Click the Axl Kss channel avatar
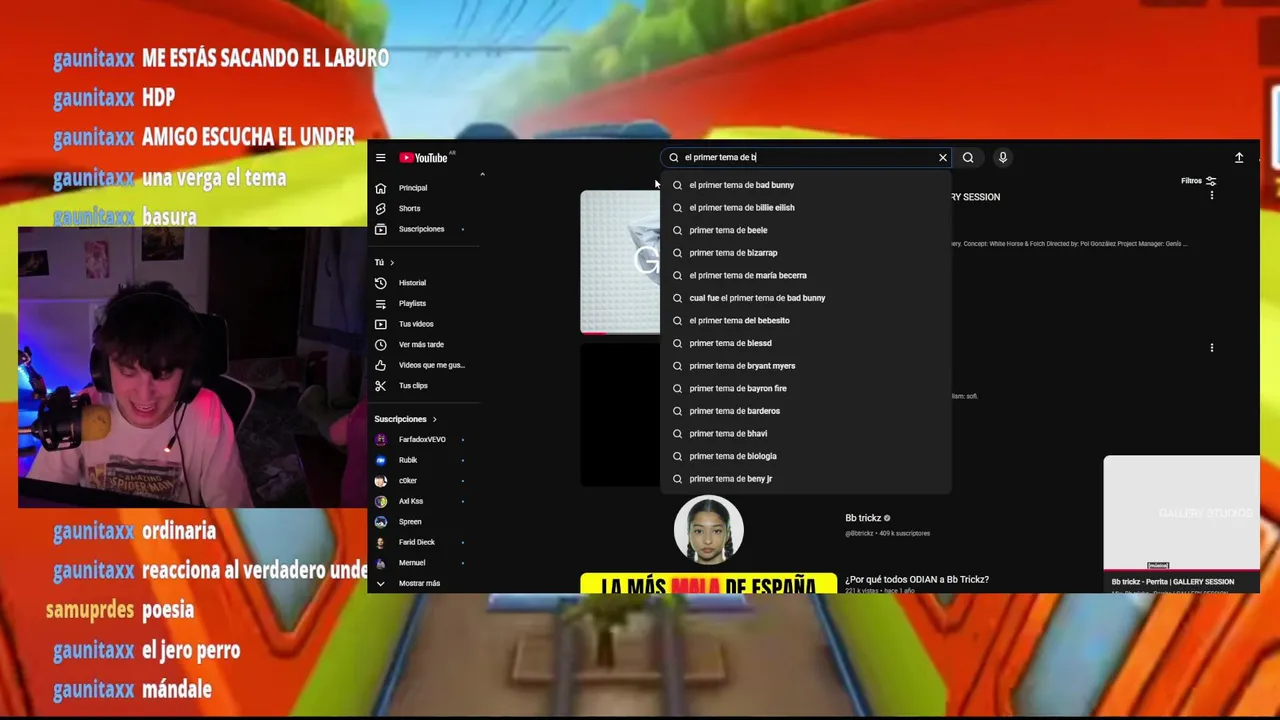1280x720 pixels. pos(380,501)
